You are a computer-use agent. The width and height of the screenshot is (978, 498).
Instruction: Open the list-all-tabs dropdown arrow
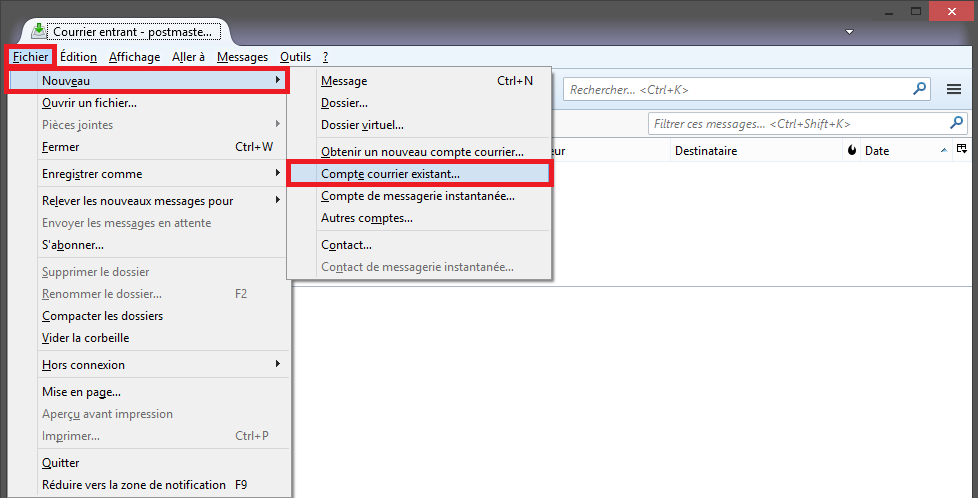[x=849, y=32]
